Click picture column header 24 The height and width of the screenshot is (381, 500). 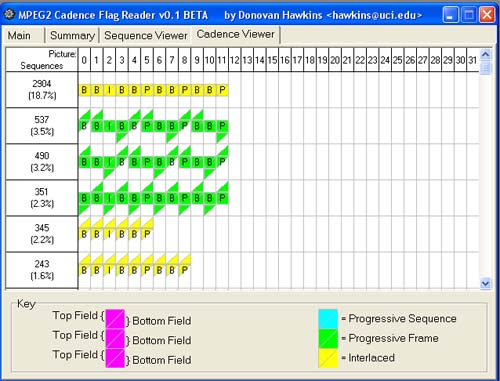(x=385, y=60)
